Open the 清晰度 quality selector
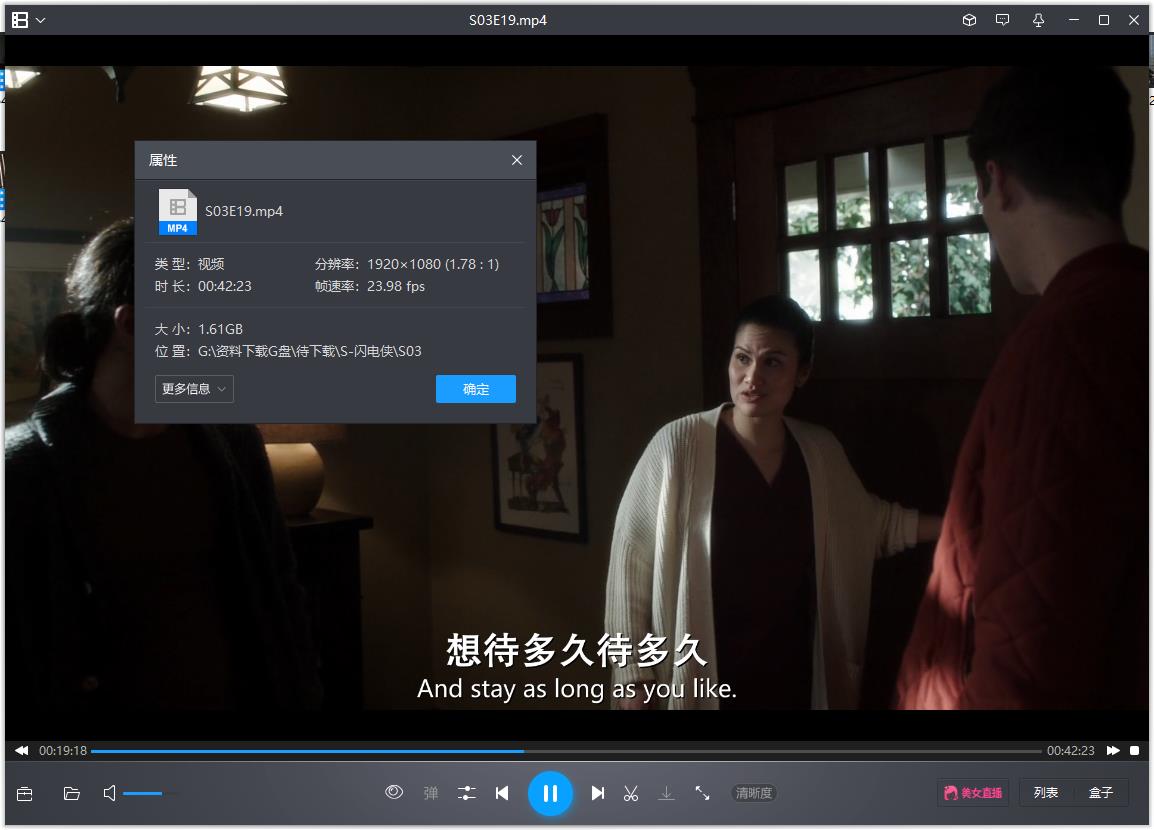 pyautogui.click(x=754, y=793)
